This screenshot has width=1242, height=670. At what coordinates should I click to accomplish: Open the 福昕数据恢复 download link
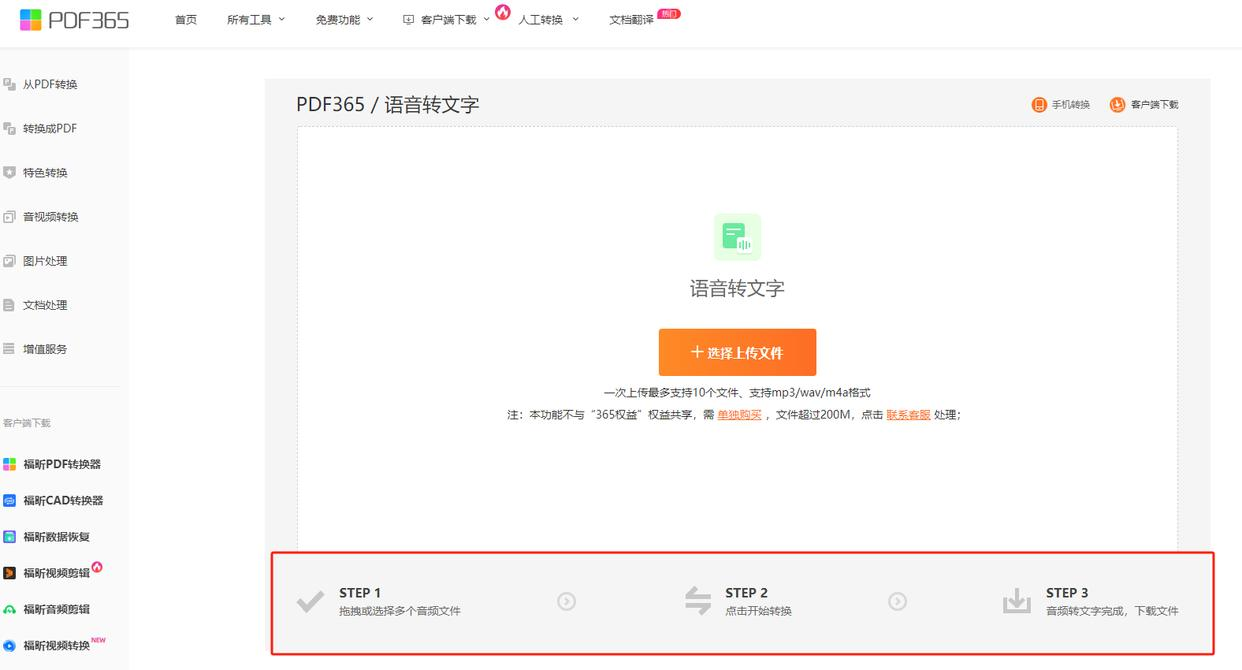56,537
